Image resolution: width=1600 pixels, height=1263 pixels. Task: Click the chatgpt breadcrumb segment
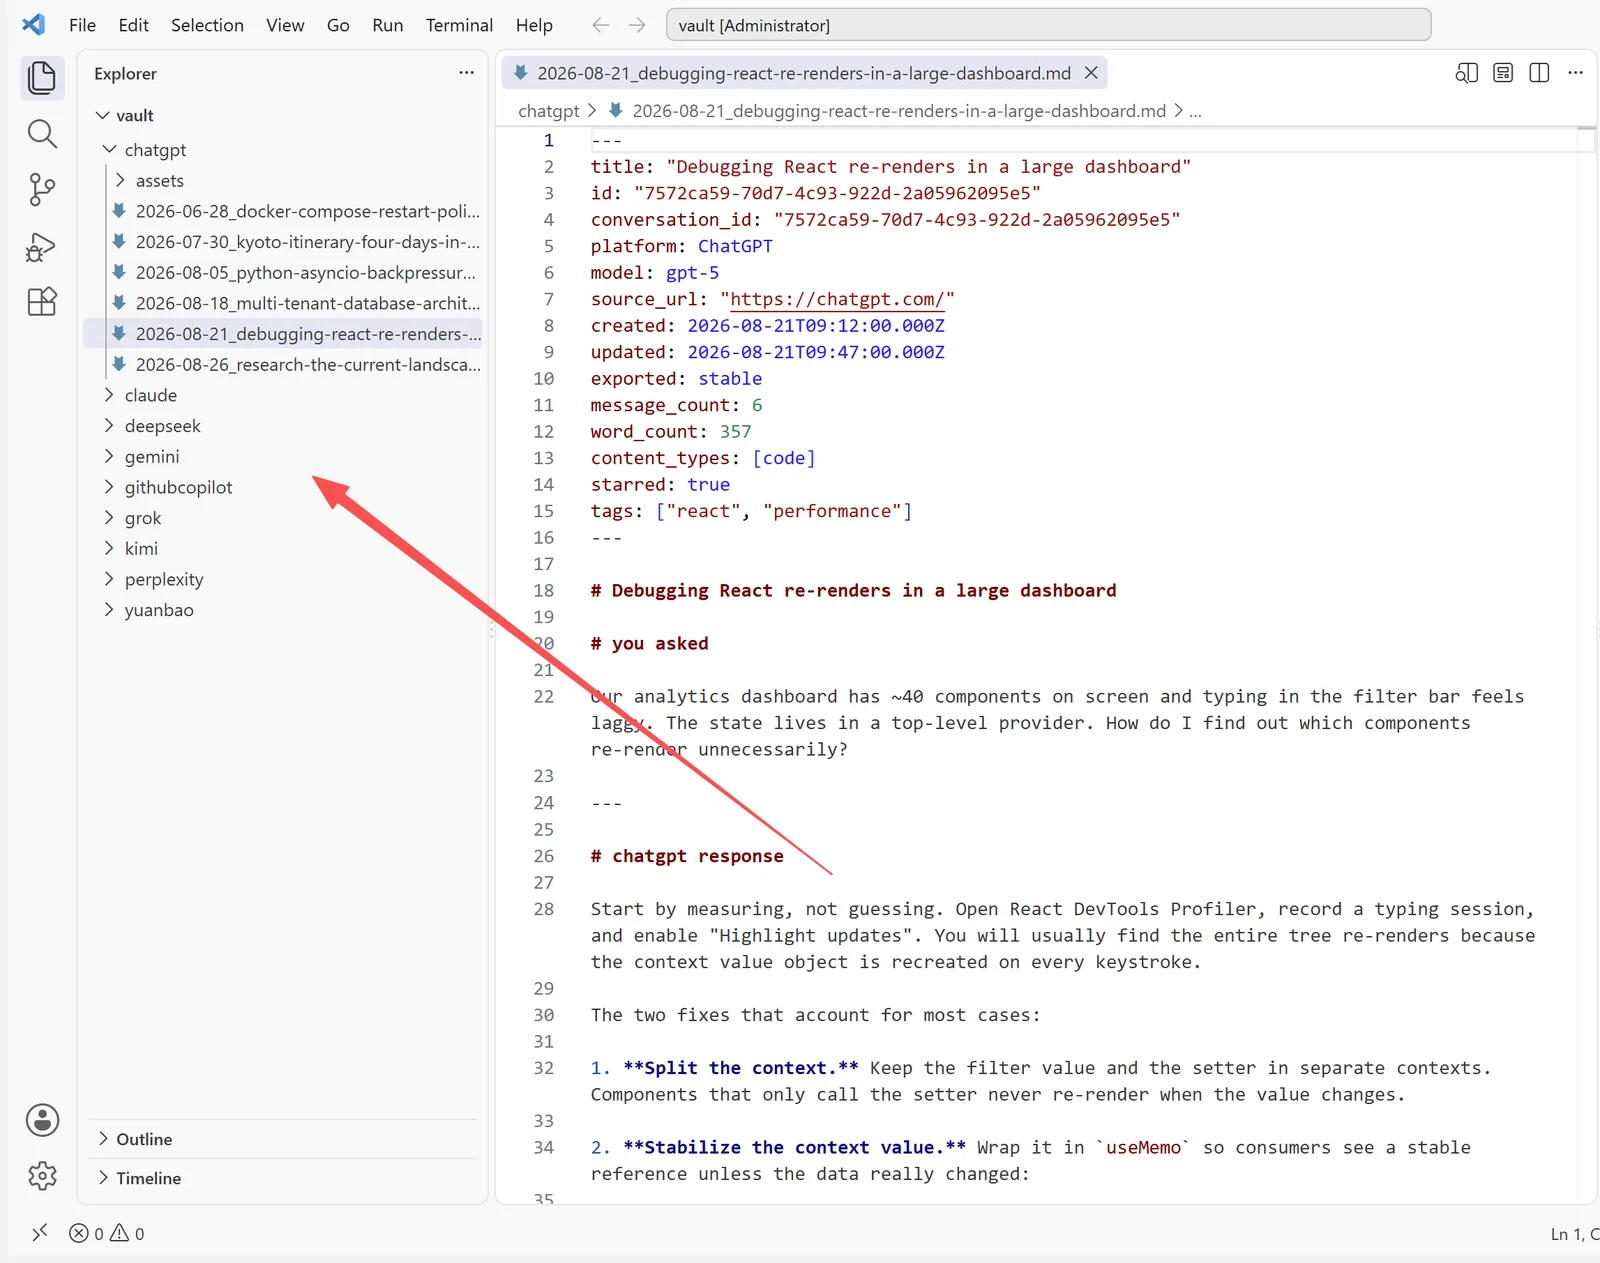[548, 111]
